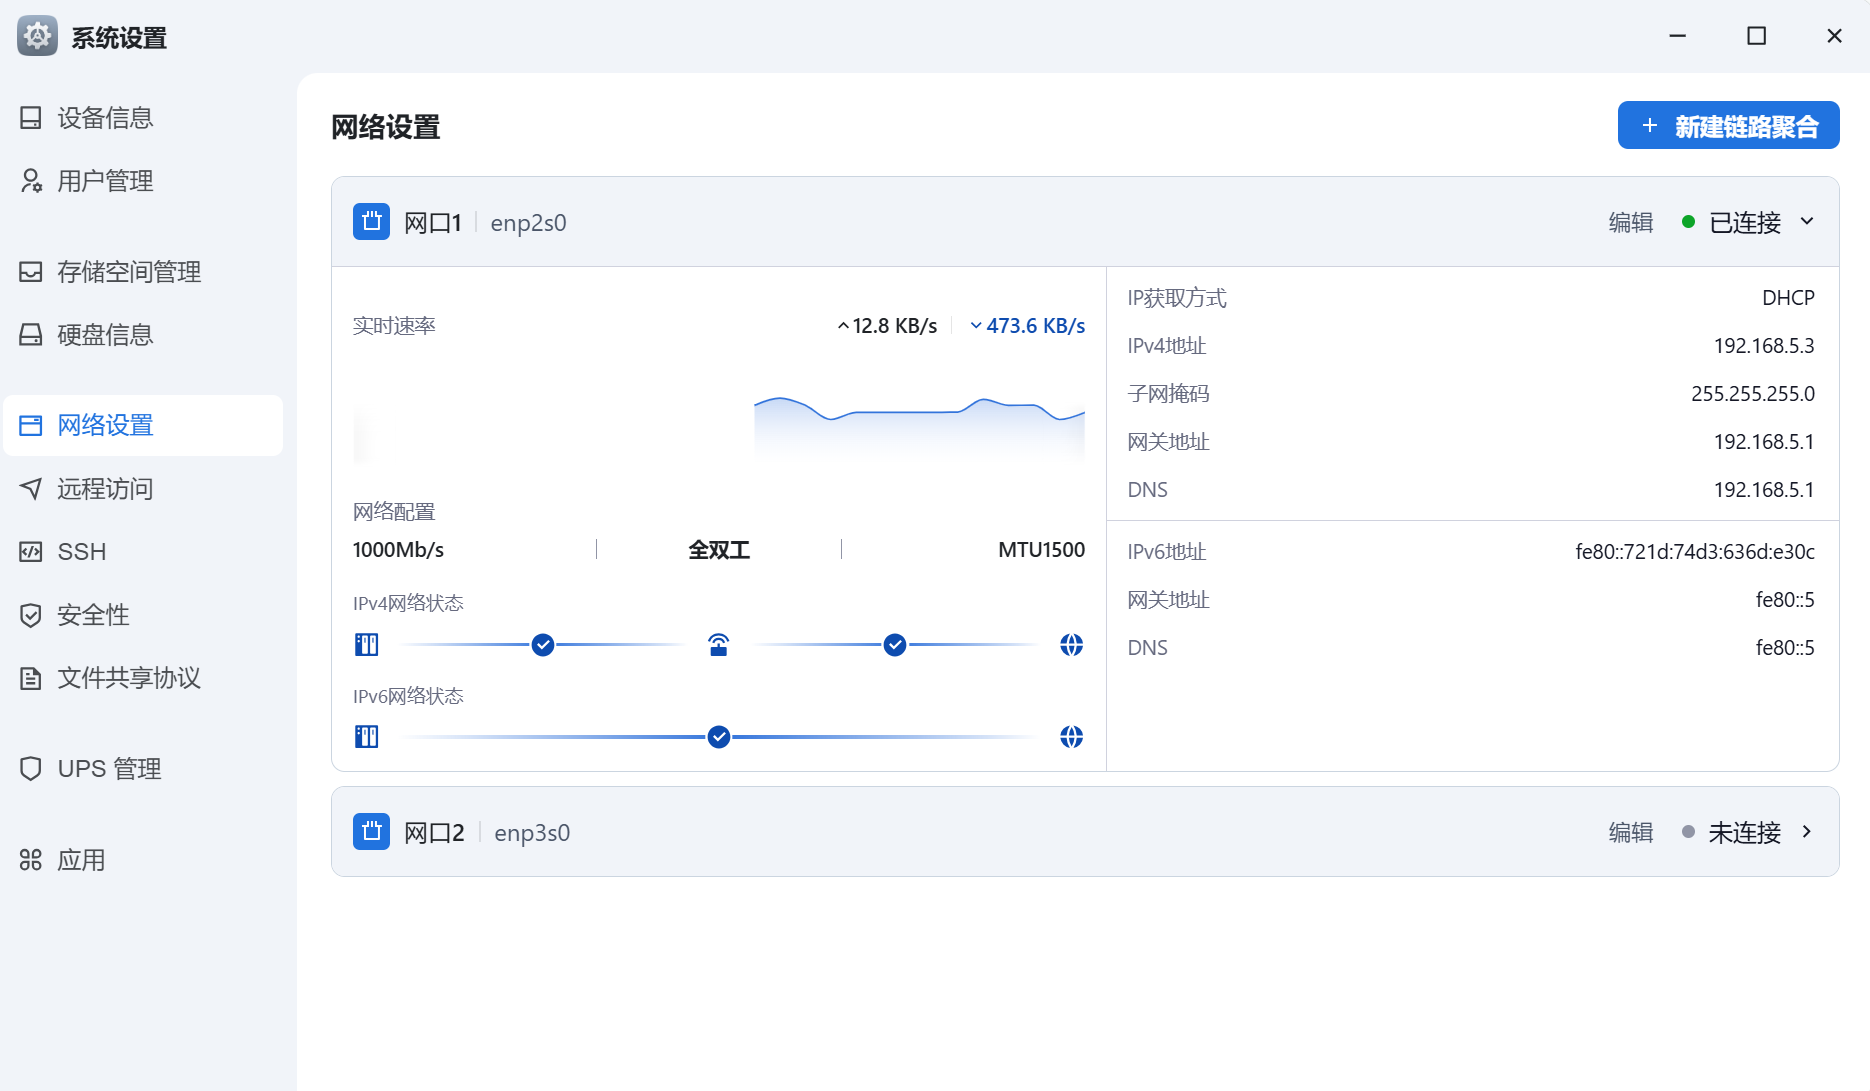Click the 473.6 KB/s download rate
The image size is (1870, 1091).
pyautogui.click(x=1036, y=326)
